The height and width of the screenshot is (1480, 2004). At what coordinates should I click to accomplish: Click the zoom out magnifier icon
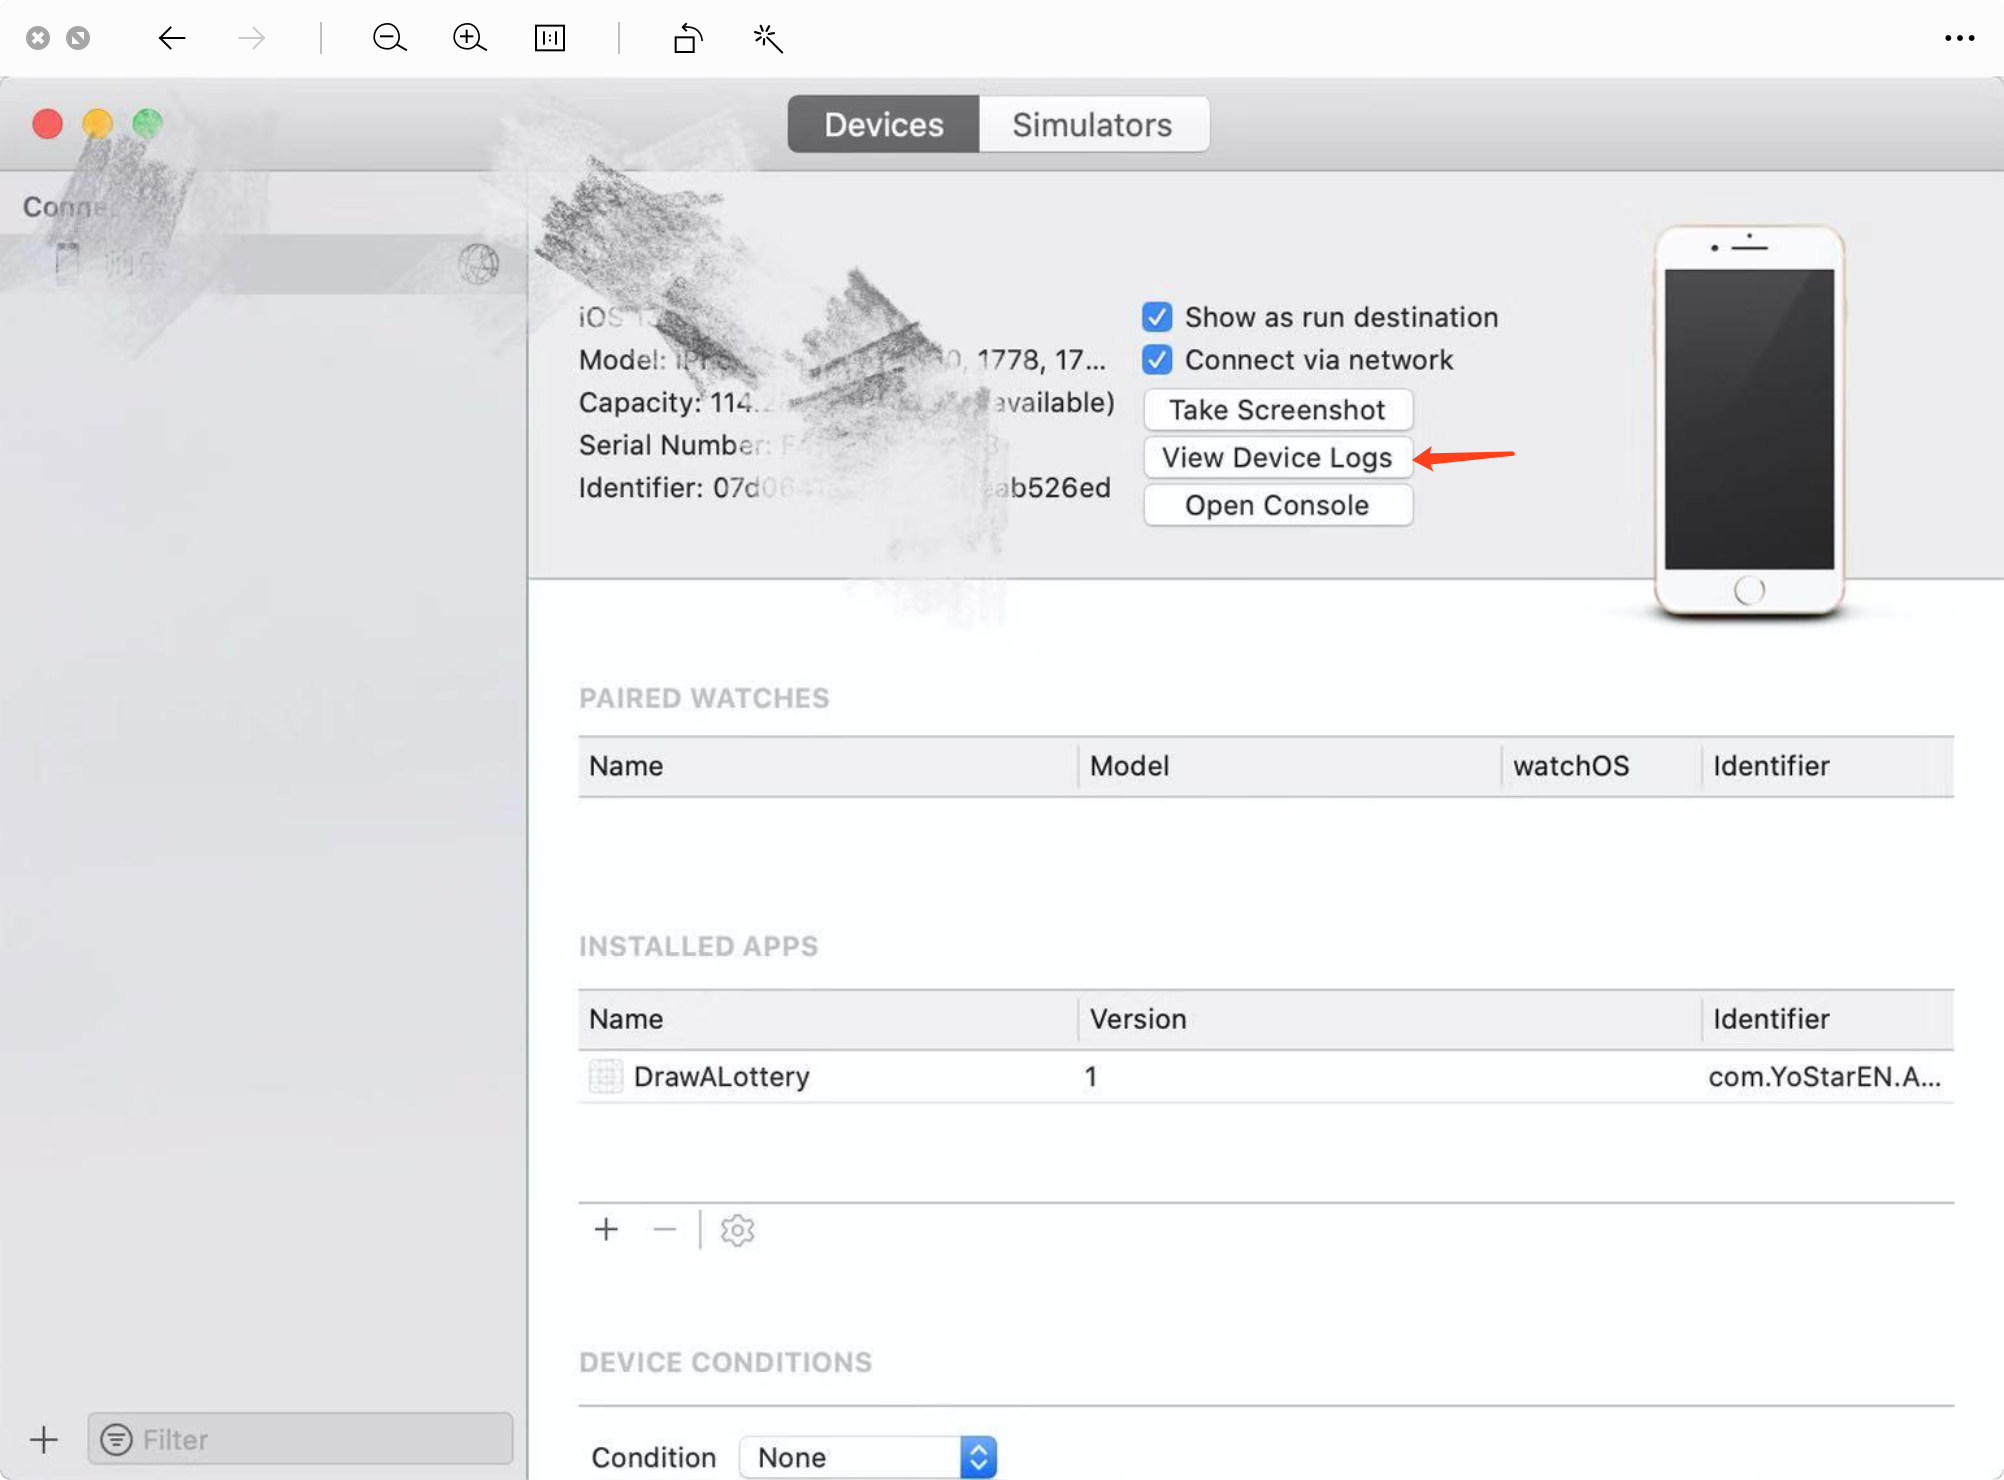pyautogui.click(x=389, y=38)
